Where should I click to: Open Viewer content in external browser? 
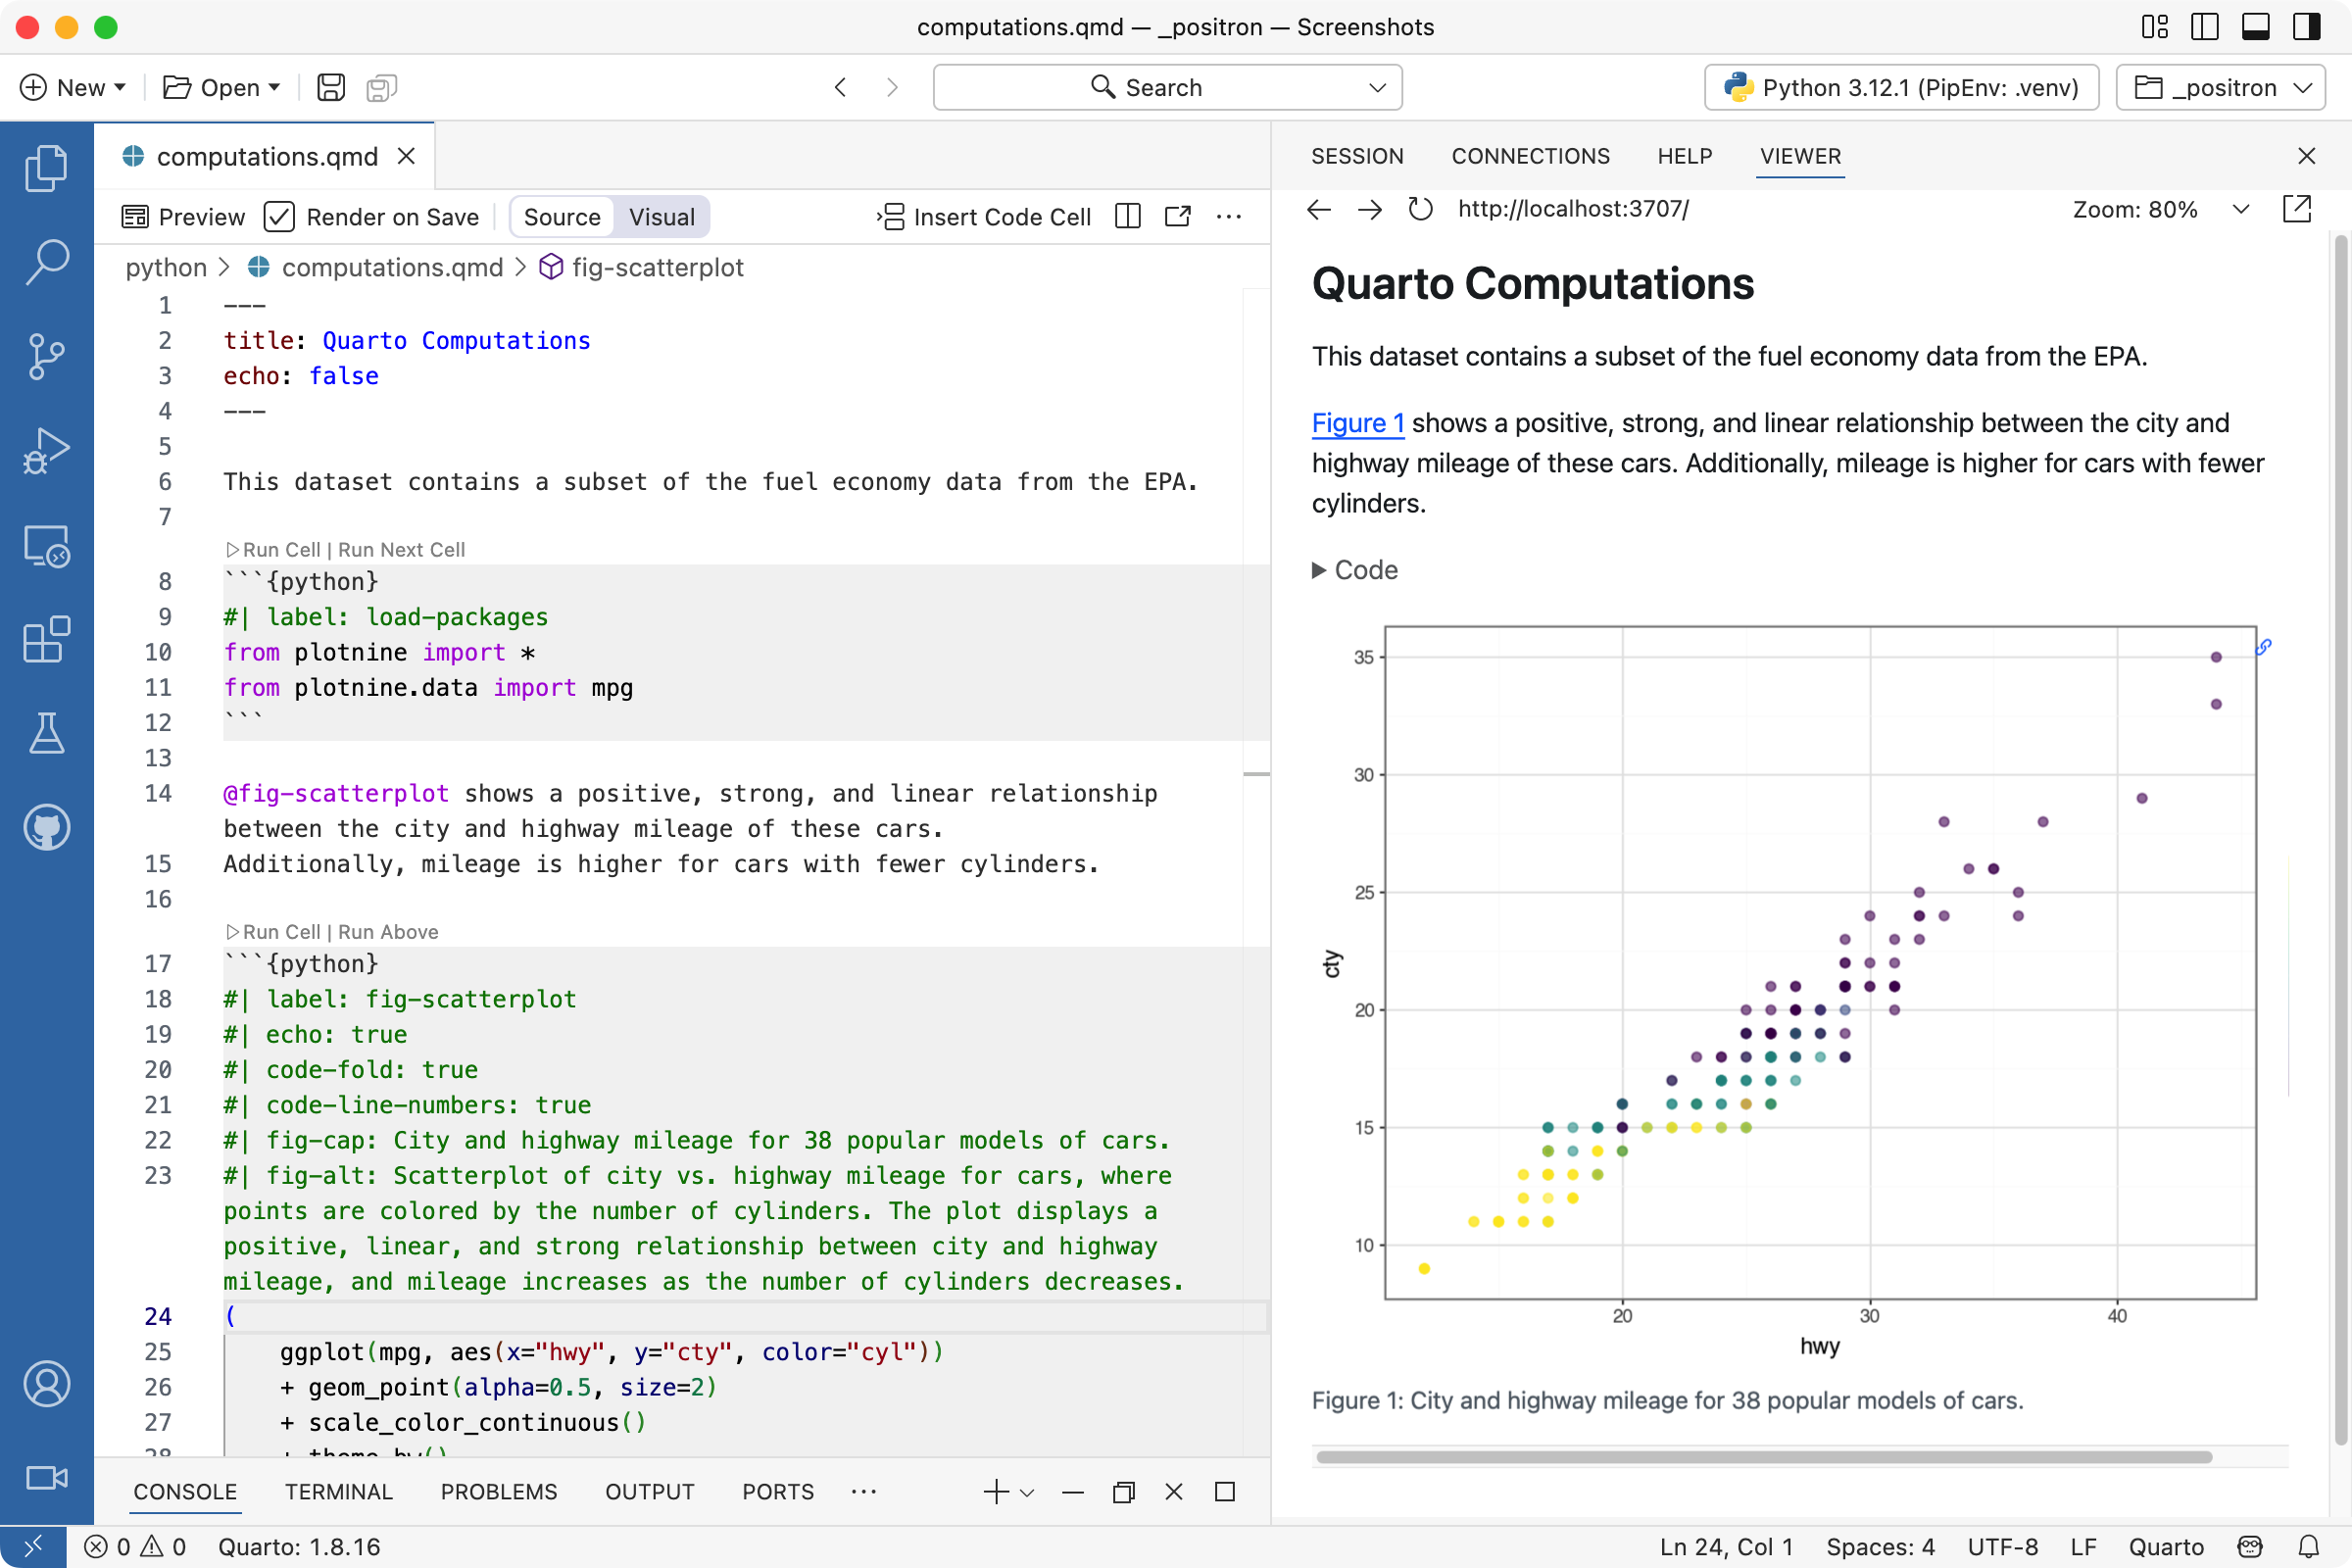pos(2298,209)
